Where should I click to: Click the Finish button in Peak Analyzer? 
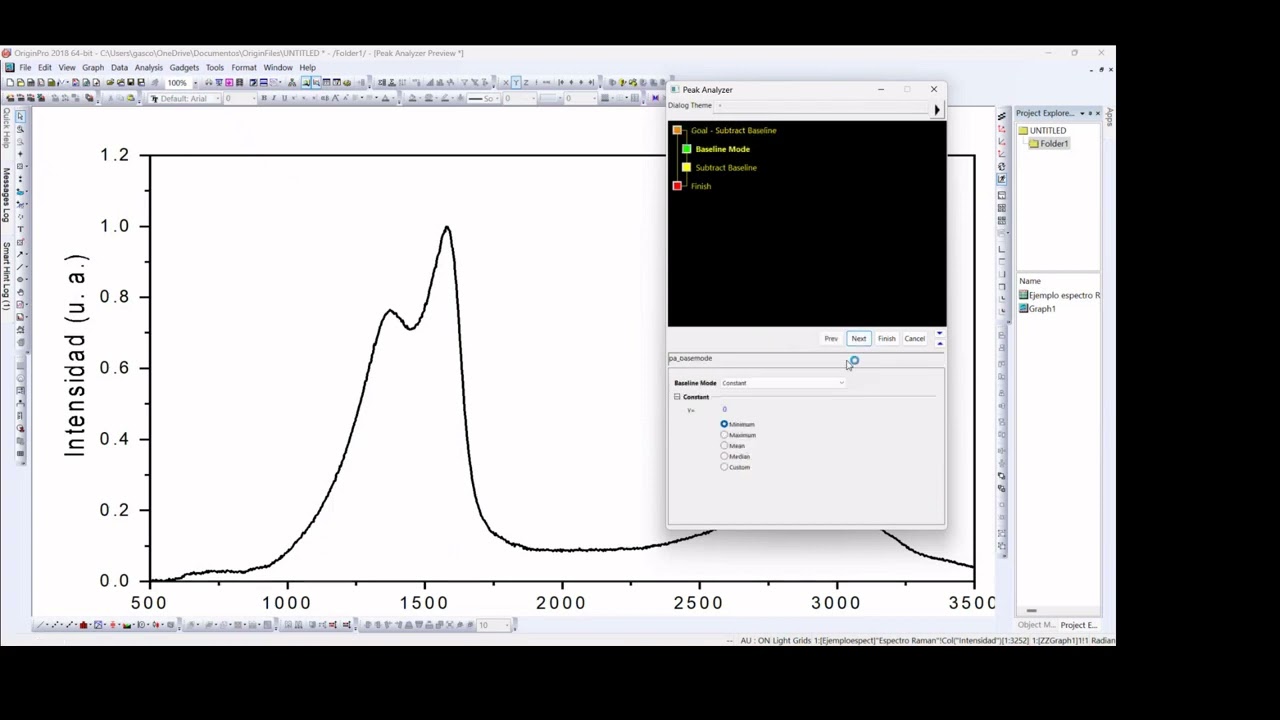click(x=887, y=339)
